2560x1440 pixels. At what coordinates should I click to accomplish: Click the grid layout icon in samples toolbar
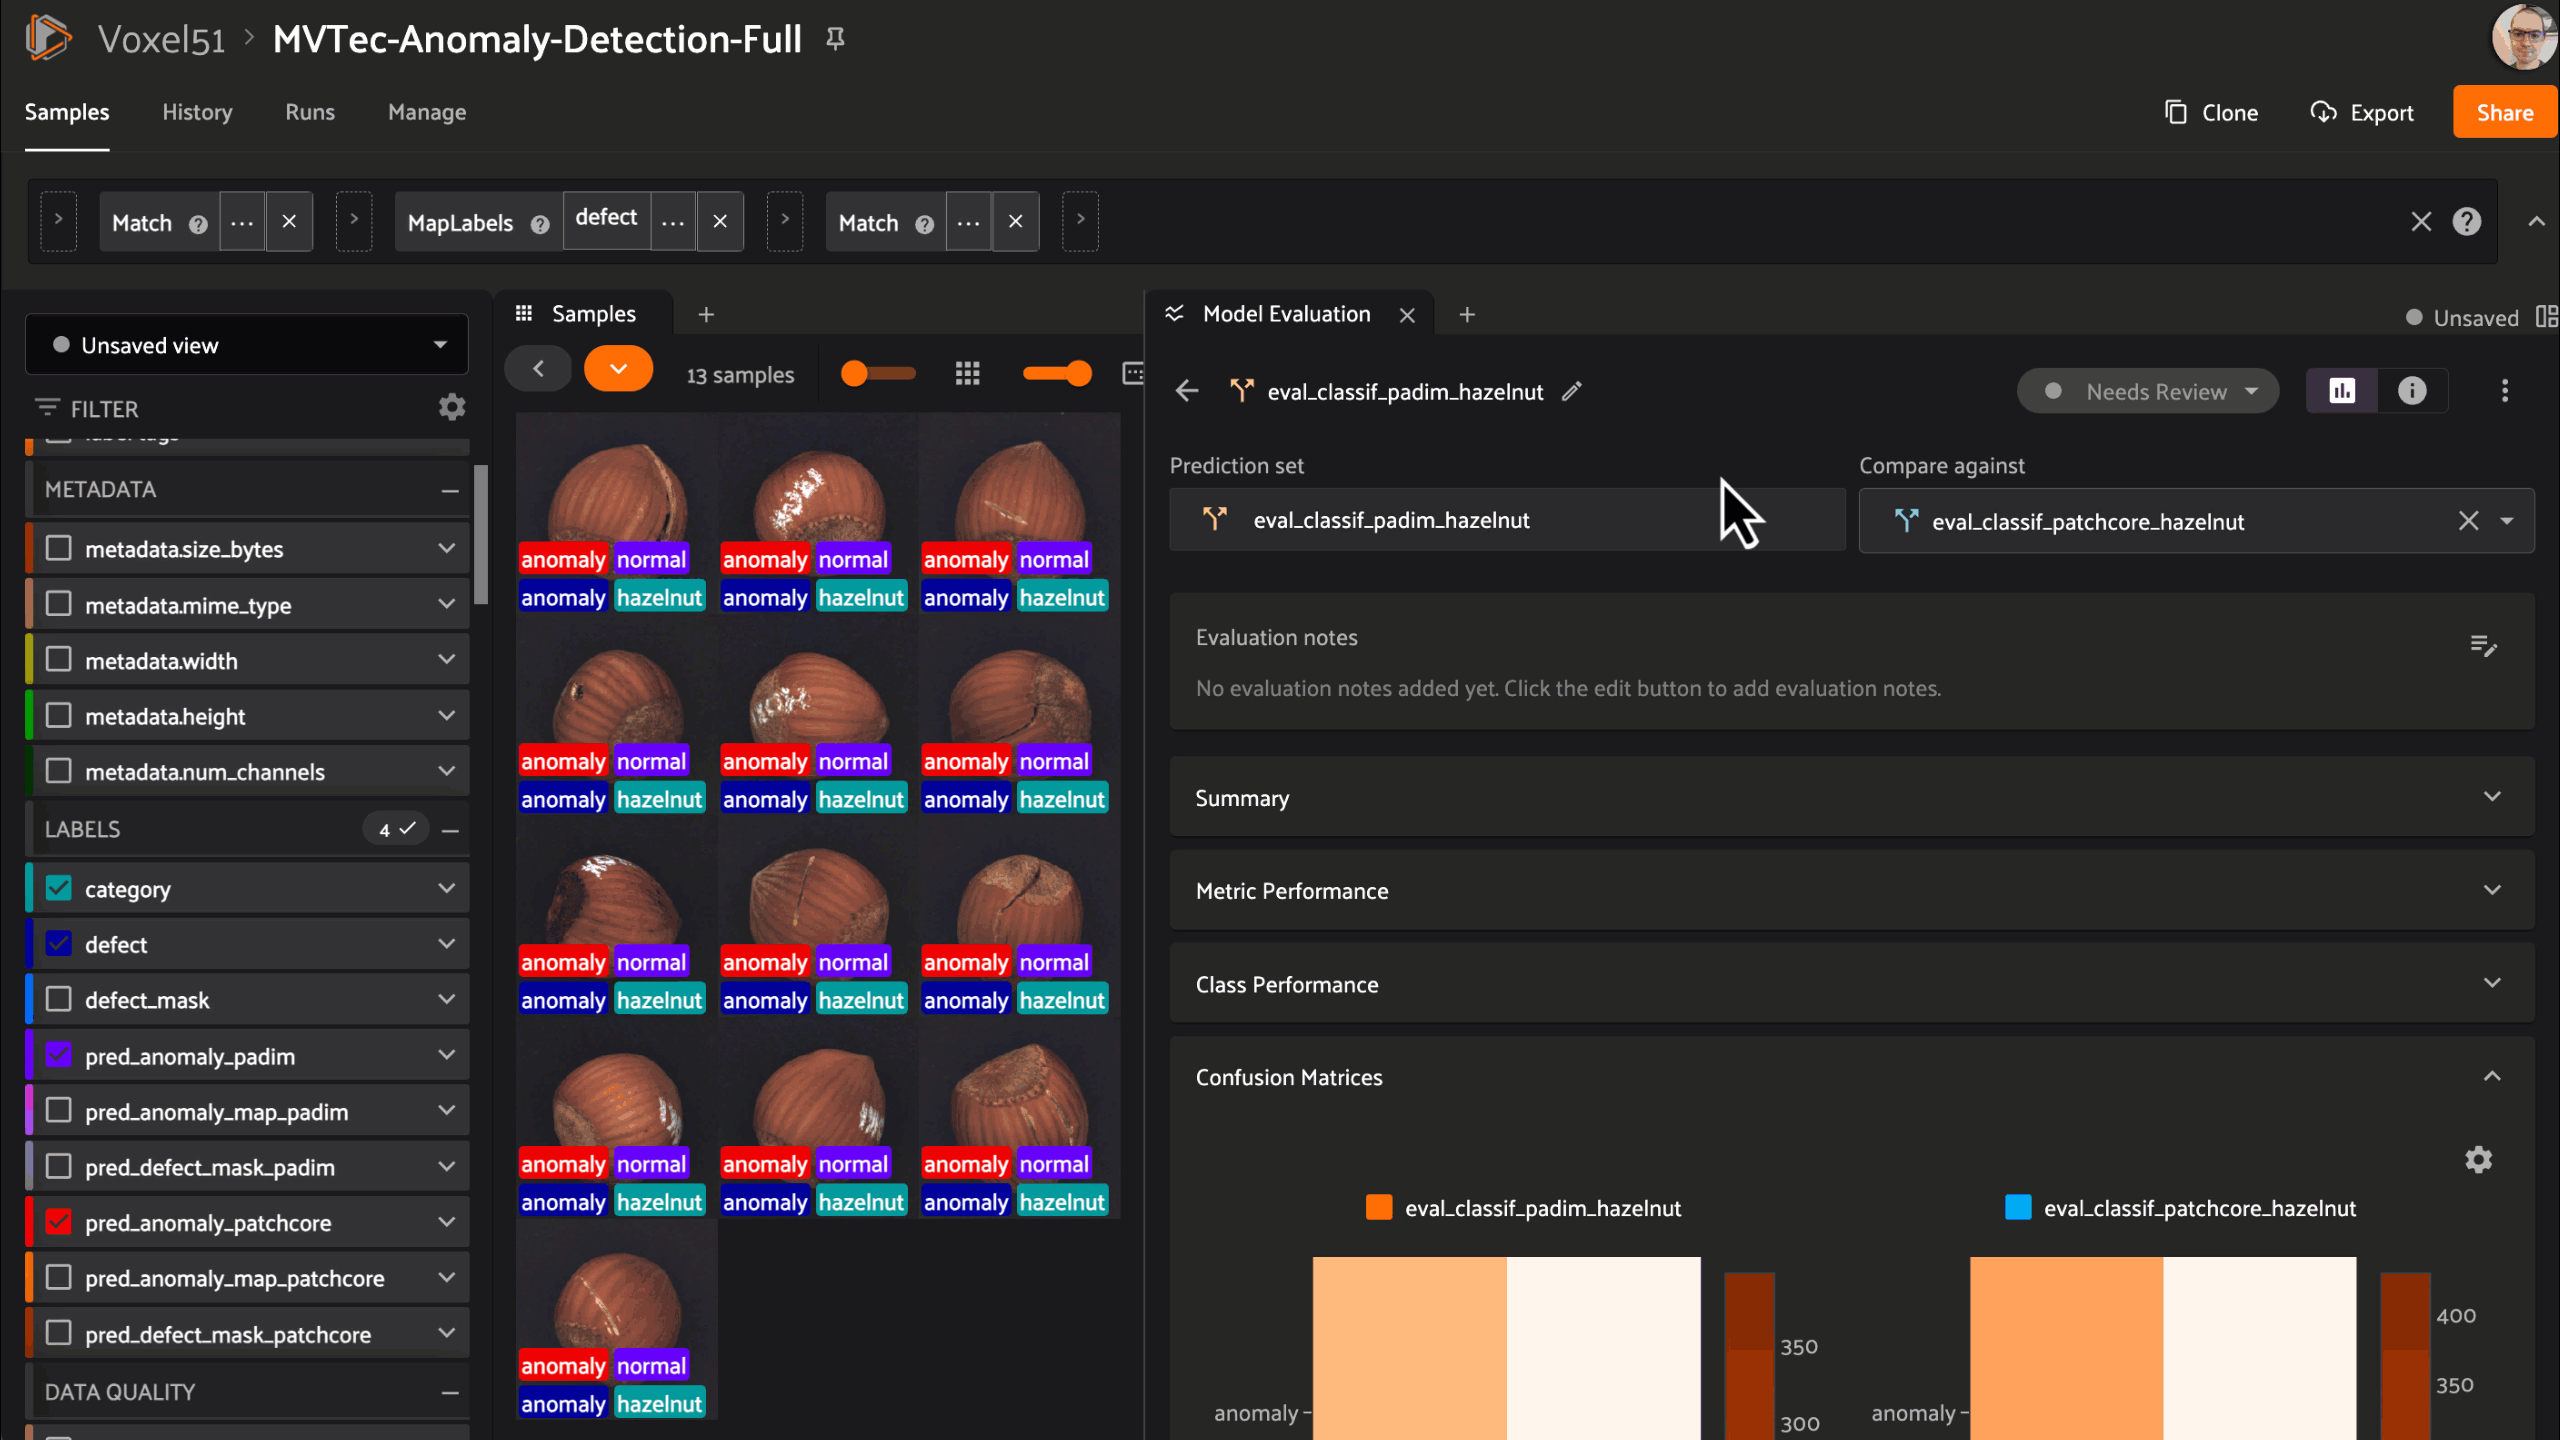tap(967, 374)
